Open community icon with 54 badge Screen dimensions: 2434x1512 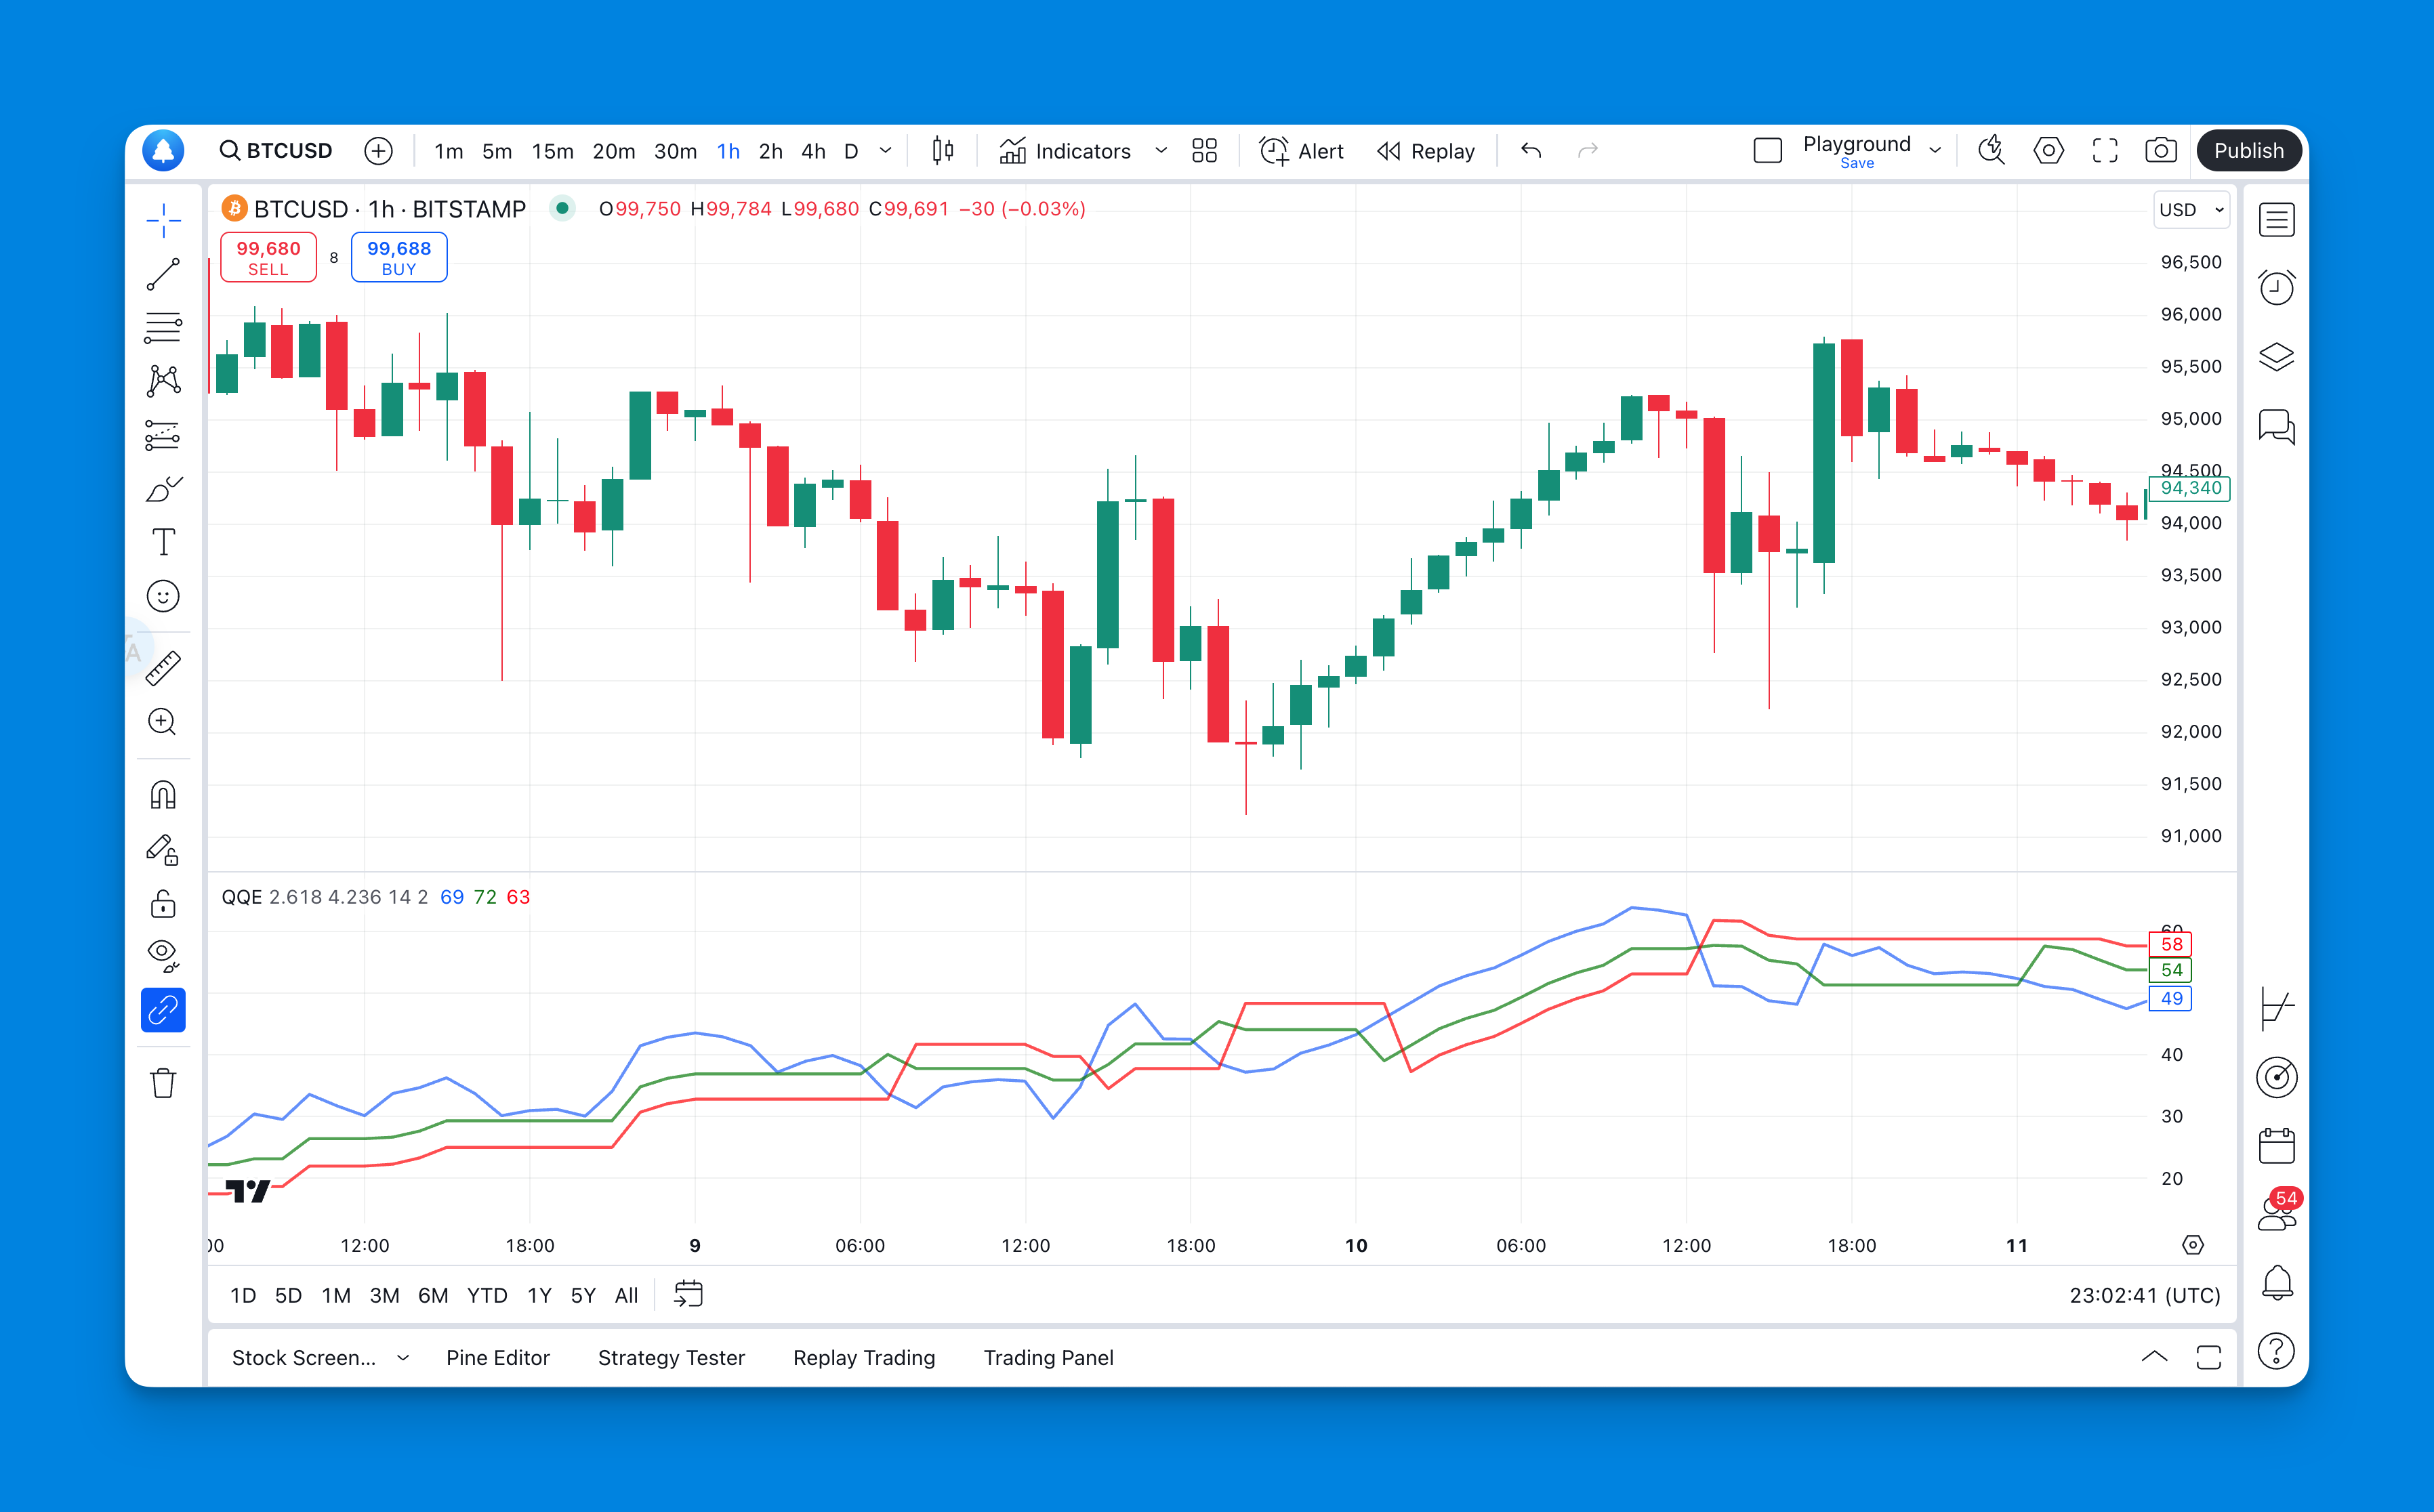[x=2279, y=1210]
